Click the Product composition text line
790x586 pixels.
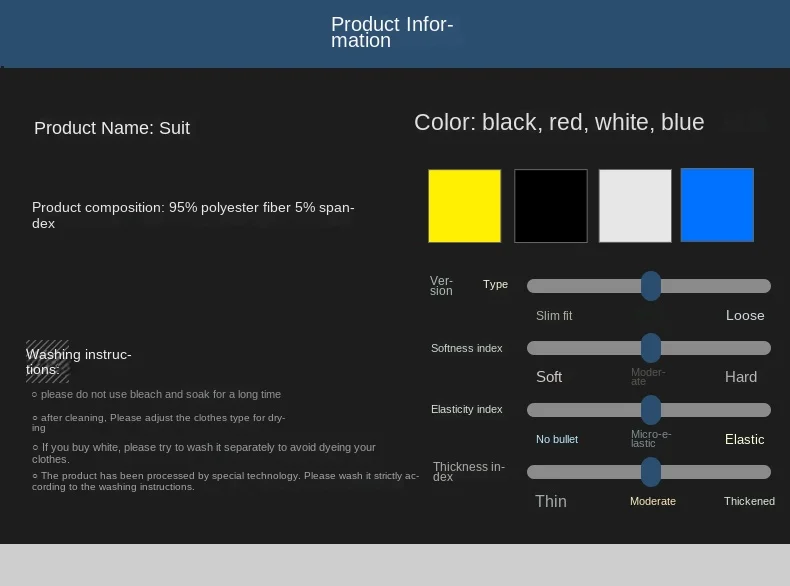[193, 208]
